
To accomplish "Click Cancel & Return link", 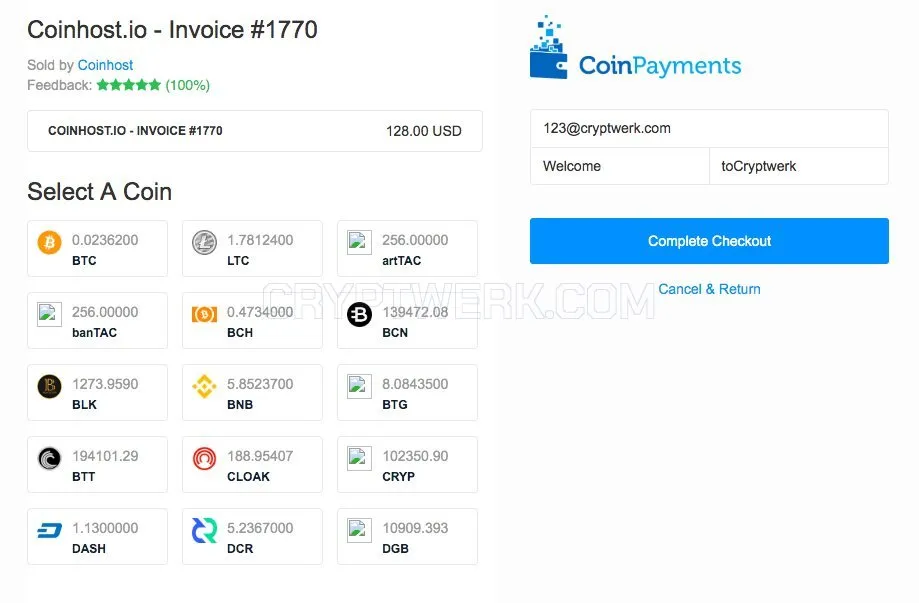I will pos(709,289).
